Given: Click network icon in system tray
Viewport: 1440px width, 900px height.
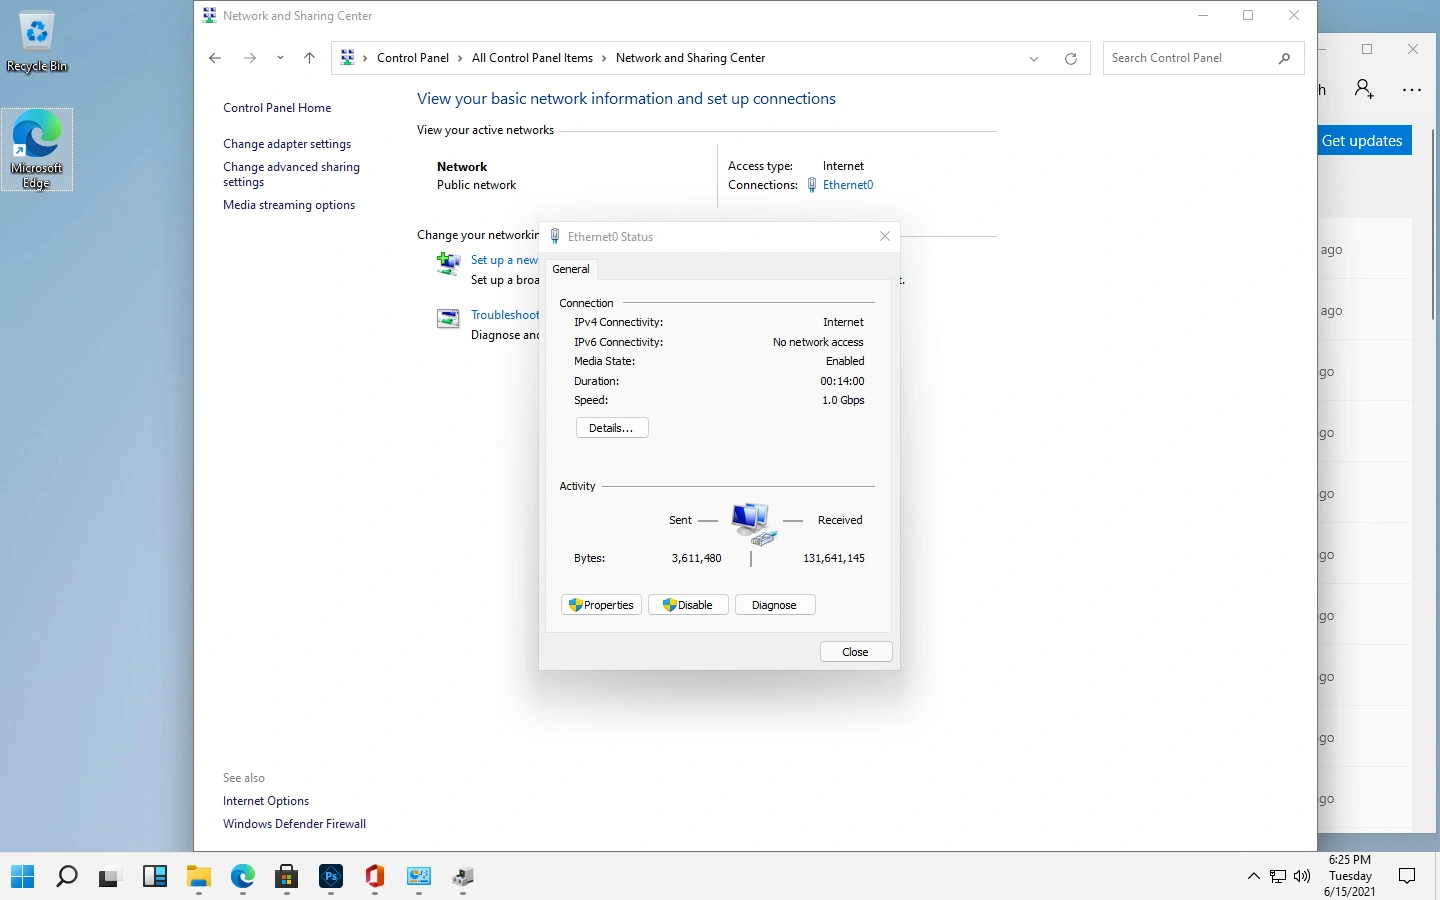Looking at the screenshot, I should coord(1278,877).
